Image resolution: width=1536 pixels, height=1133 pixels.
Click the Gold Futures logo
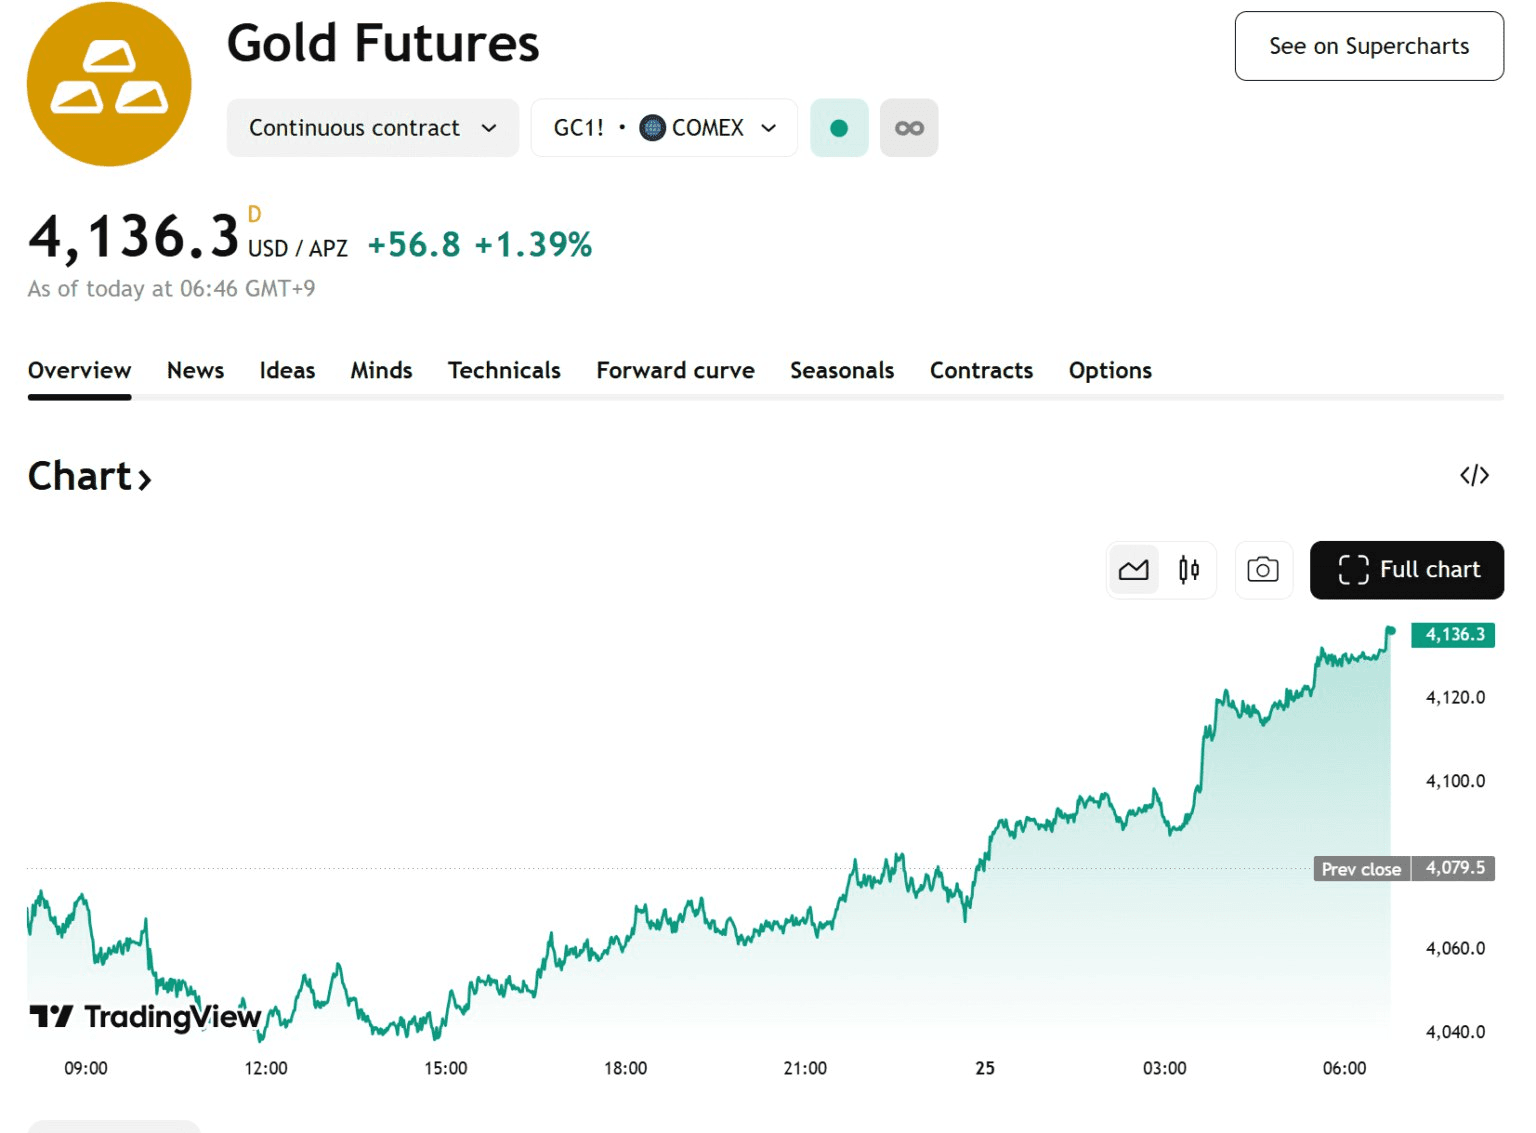109,84
